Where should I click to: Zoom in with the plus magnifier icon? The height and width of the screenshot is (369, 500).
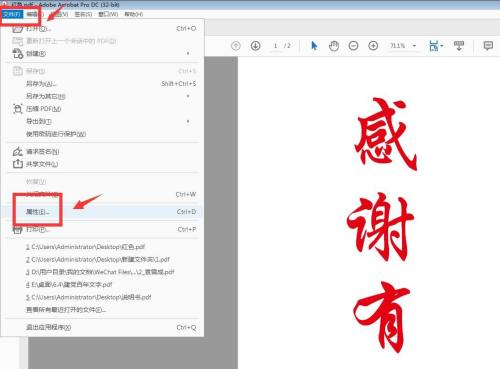(373, 46)
